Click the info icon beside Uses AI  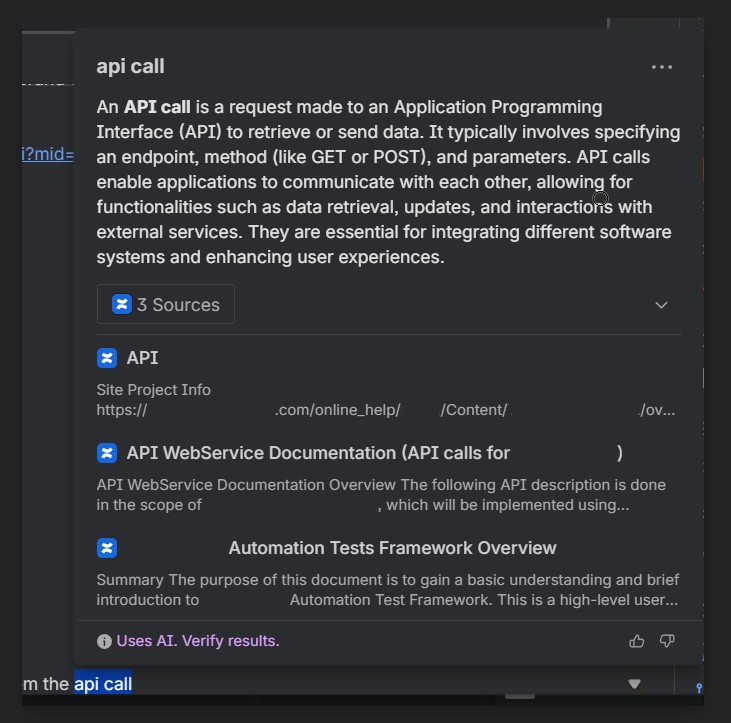(104, 641)
